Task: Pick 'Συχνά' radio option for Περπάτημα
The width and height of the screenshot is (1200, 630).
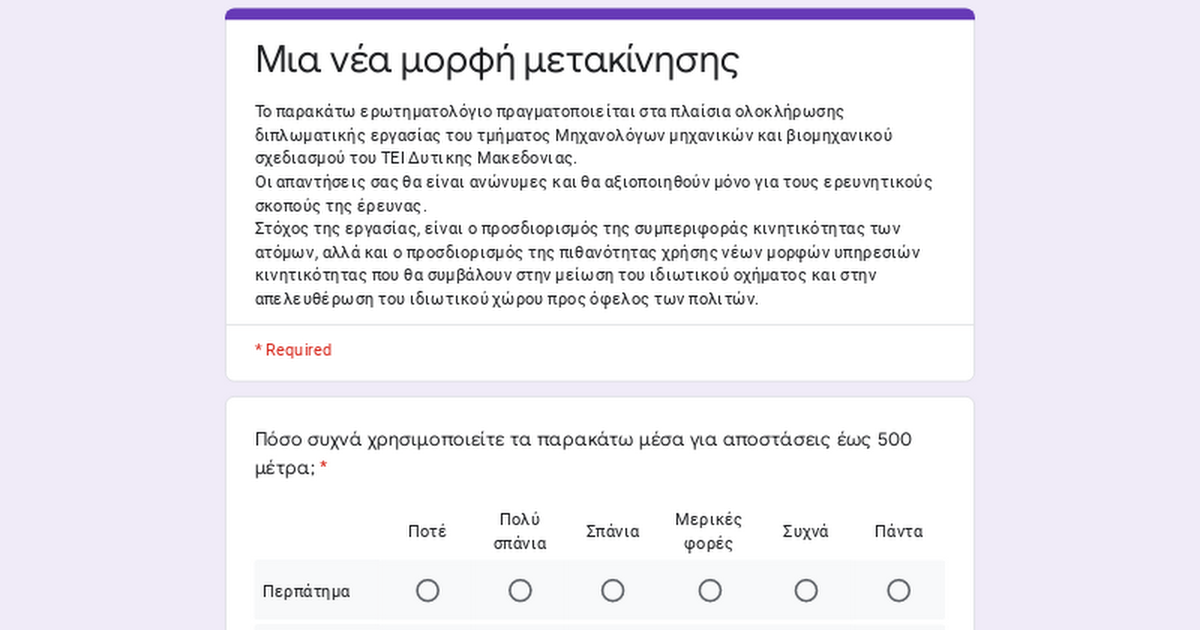Action: (806, 591)
